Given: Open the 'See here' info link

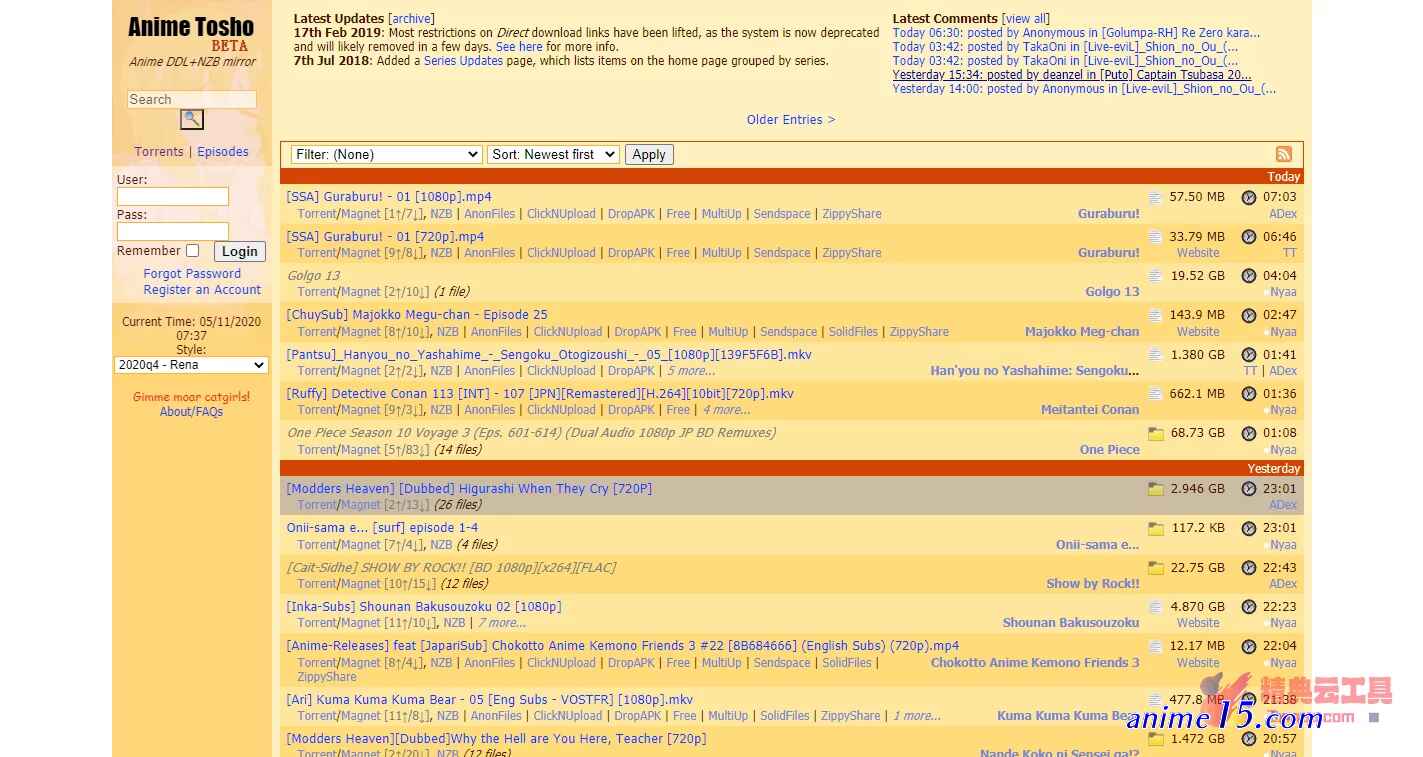Looking at the screenshot, I should coord(519,47).
